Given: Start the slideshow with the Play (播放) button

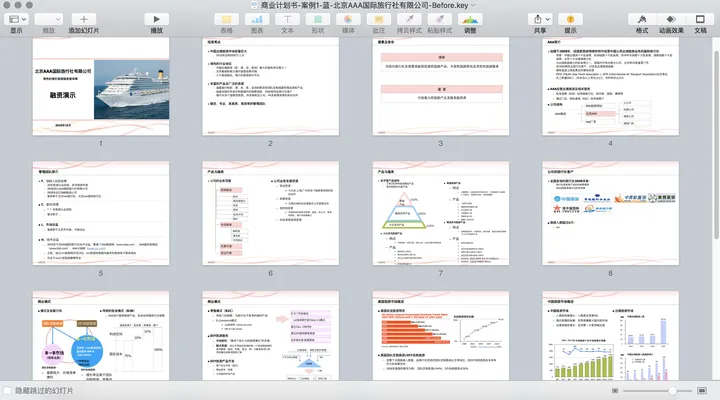Looking at the screenshot, I should (x=157, y=19).
